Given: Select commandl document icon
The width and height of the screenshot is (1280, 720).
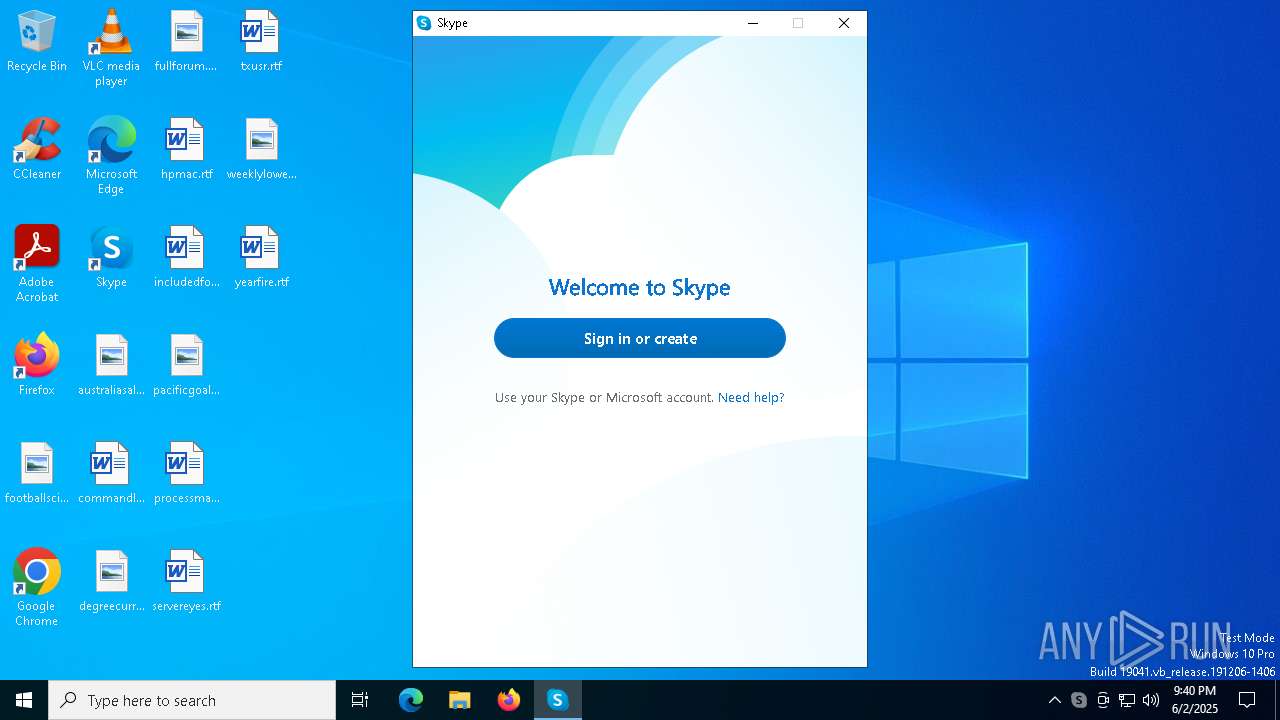Looking at the screenshot, I should [x=111, y=474].
